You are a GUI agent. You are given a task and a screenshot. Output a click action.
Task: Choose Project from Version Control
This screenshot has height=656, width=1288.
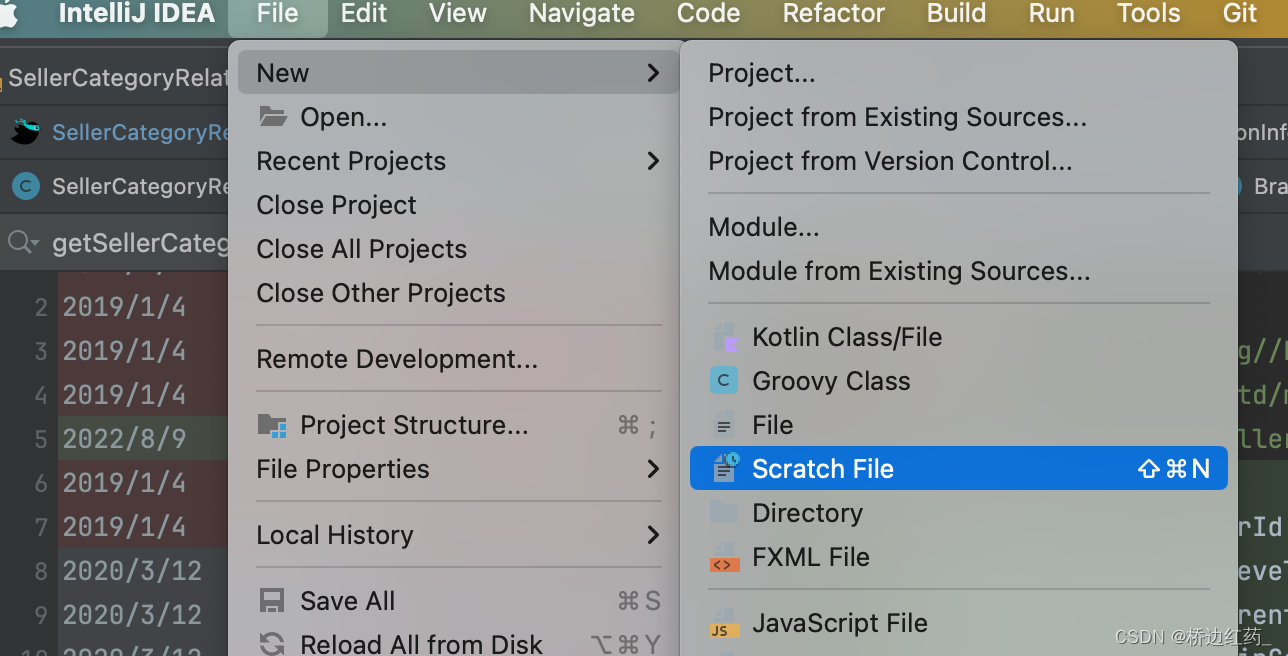tap(890, 161)
